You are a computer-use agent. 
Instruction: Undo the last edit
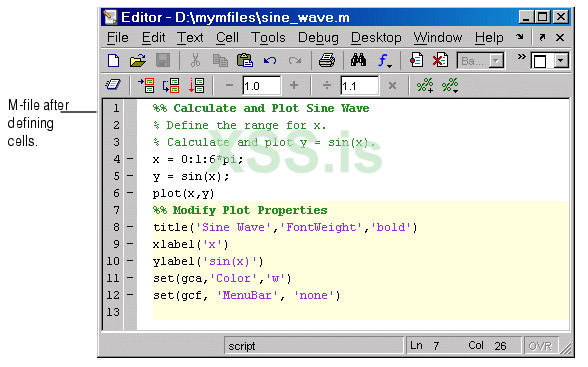(x=270, y=60)
